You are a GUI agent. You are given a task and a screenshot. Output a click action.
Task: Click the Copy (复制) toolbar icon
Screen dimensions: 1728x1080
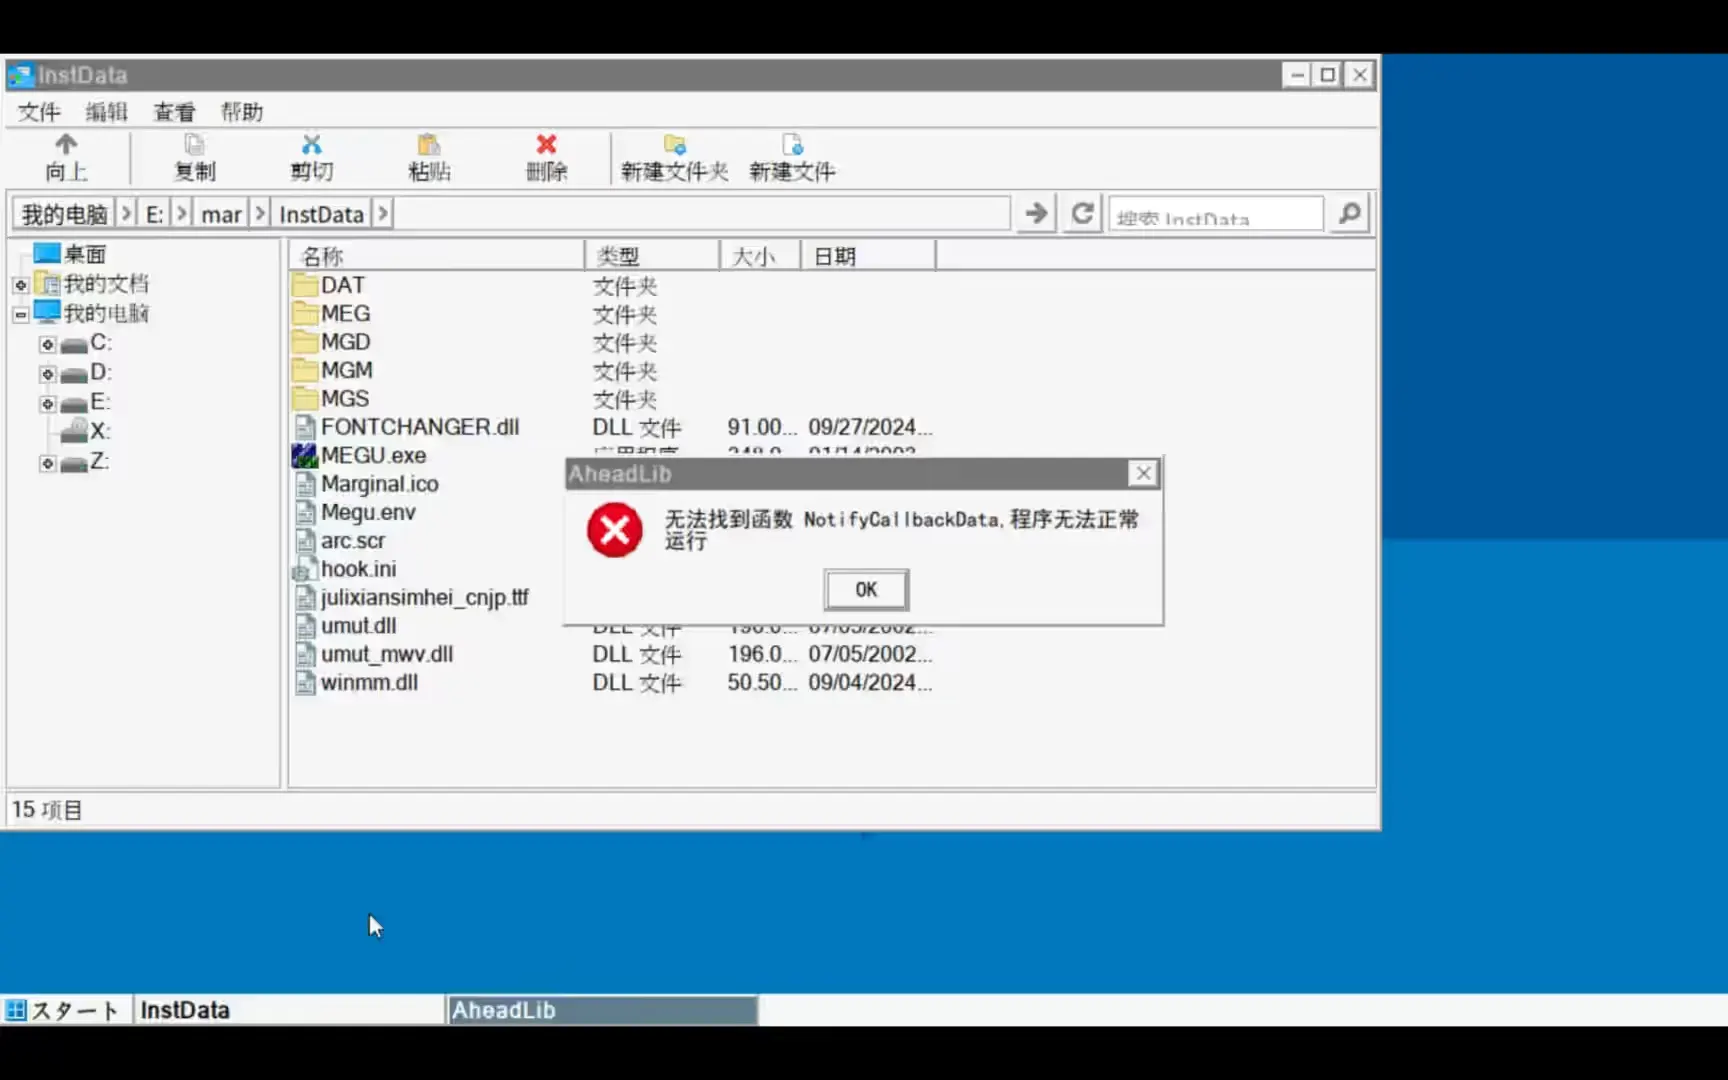194,145
